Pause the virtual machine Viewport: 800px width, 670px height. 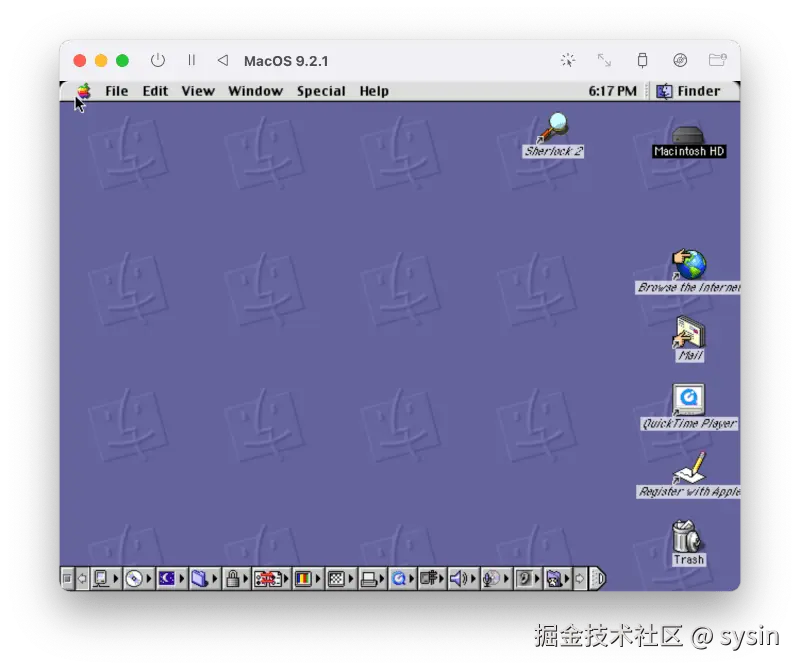191,61
